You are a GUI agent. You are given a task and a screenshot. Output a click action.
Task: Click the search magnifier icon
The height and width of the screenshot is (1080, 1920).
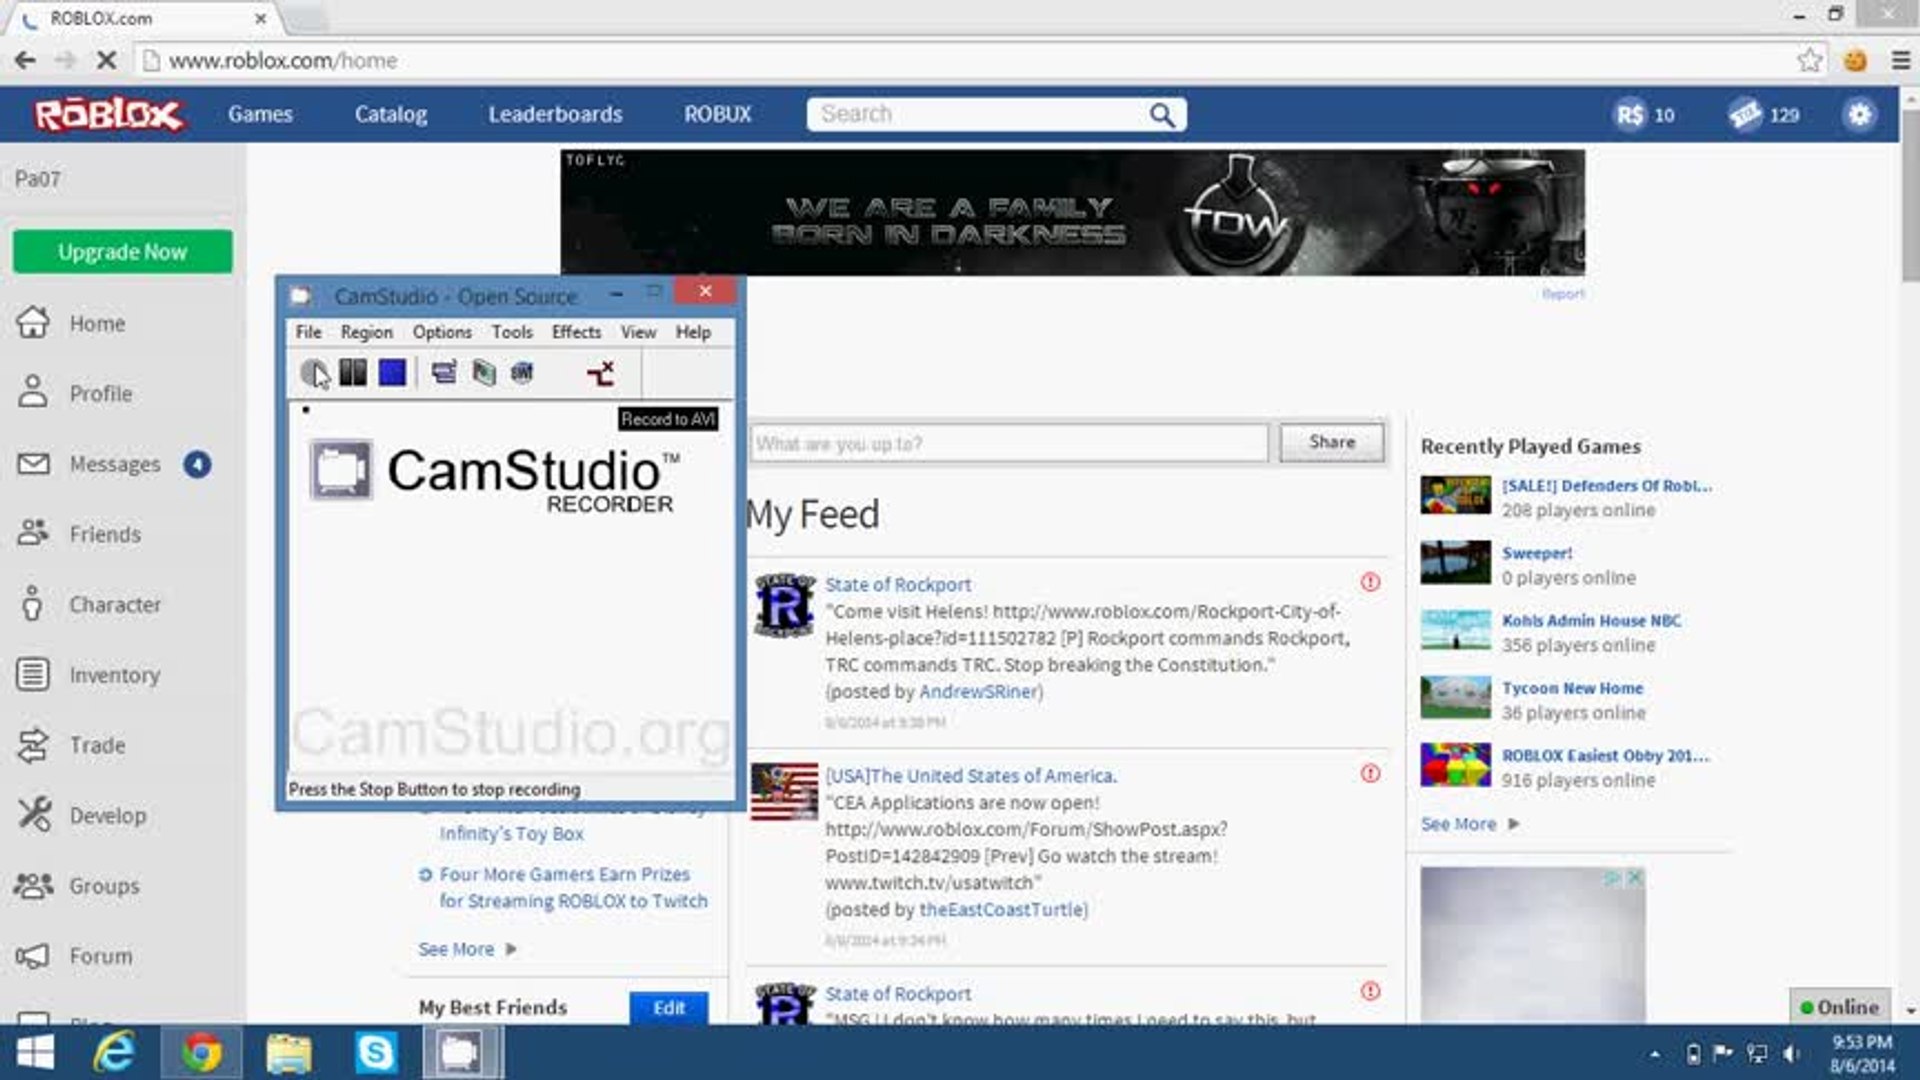pyautogui.click(x=1161, y=115)
